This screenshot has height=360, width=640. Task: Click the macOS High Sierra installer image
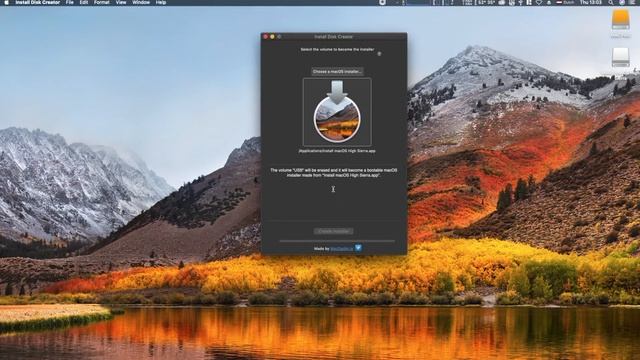point(337,112)
